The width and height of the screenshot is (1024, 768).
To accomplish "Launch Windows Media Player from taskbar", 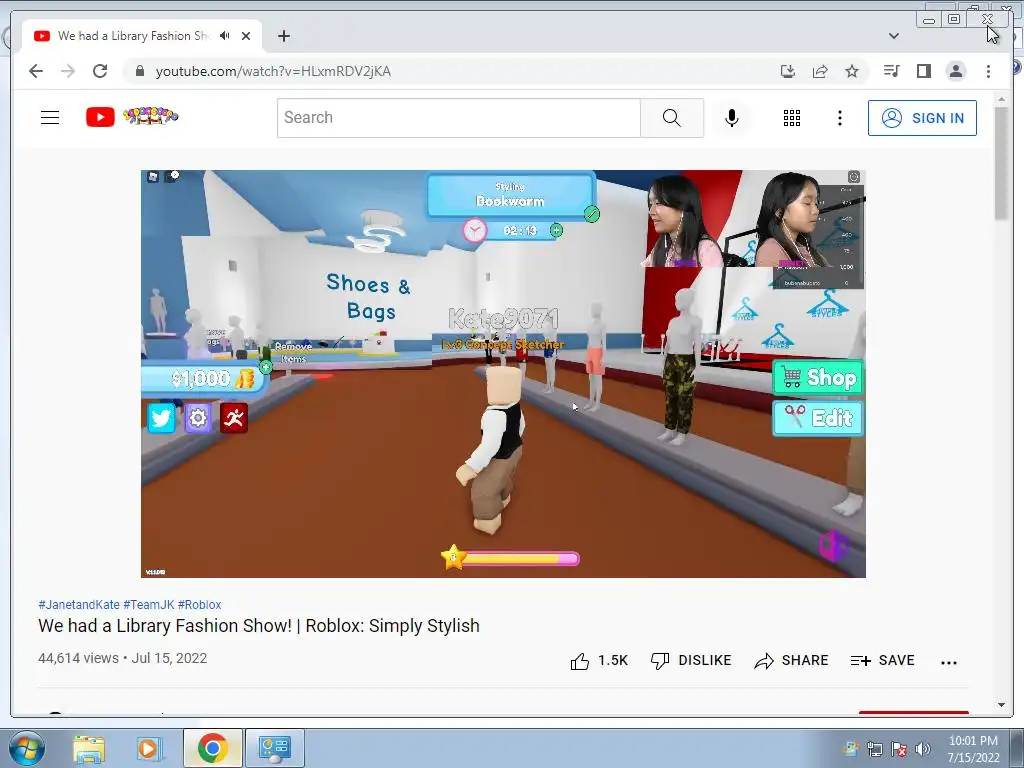I will tap(148, 748).
